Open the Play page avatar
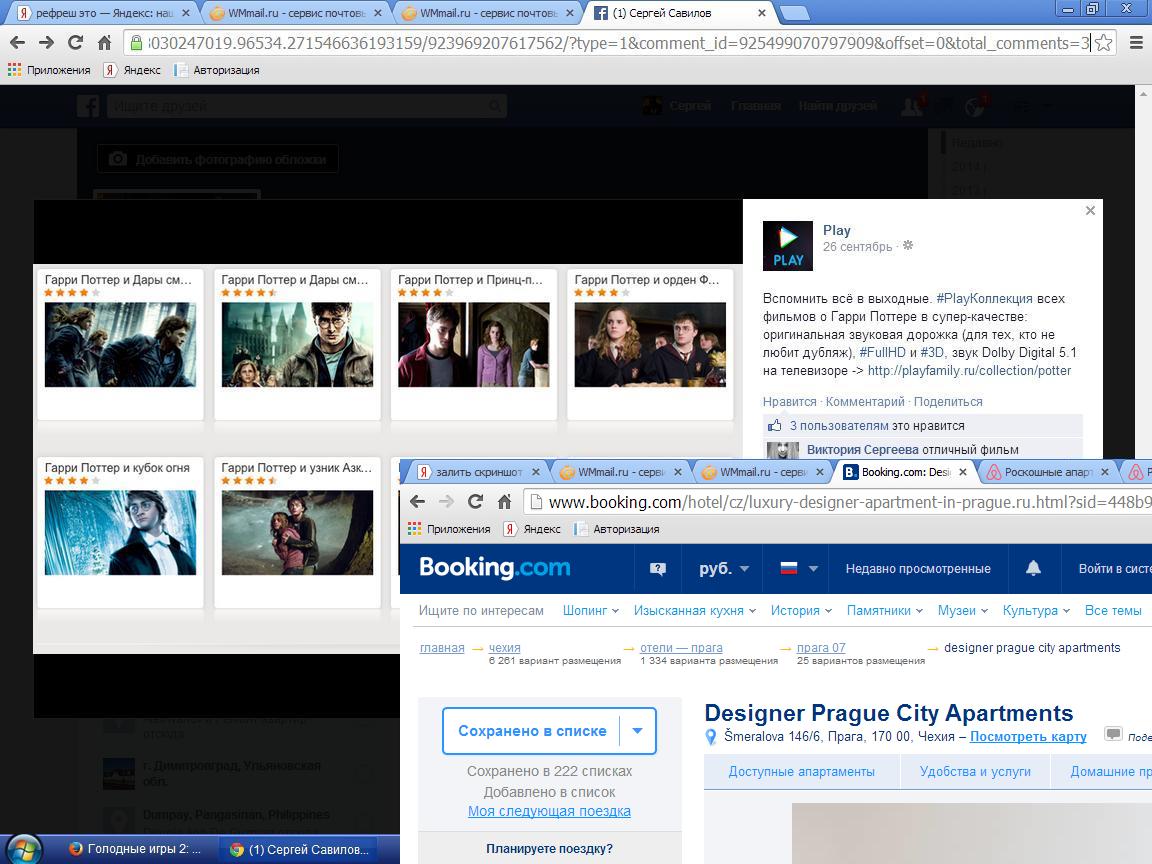 [x=788, y=246]
